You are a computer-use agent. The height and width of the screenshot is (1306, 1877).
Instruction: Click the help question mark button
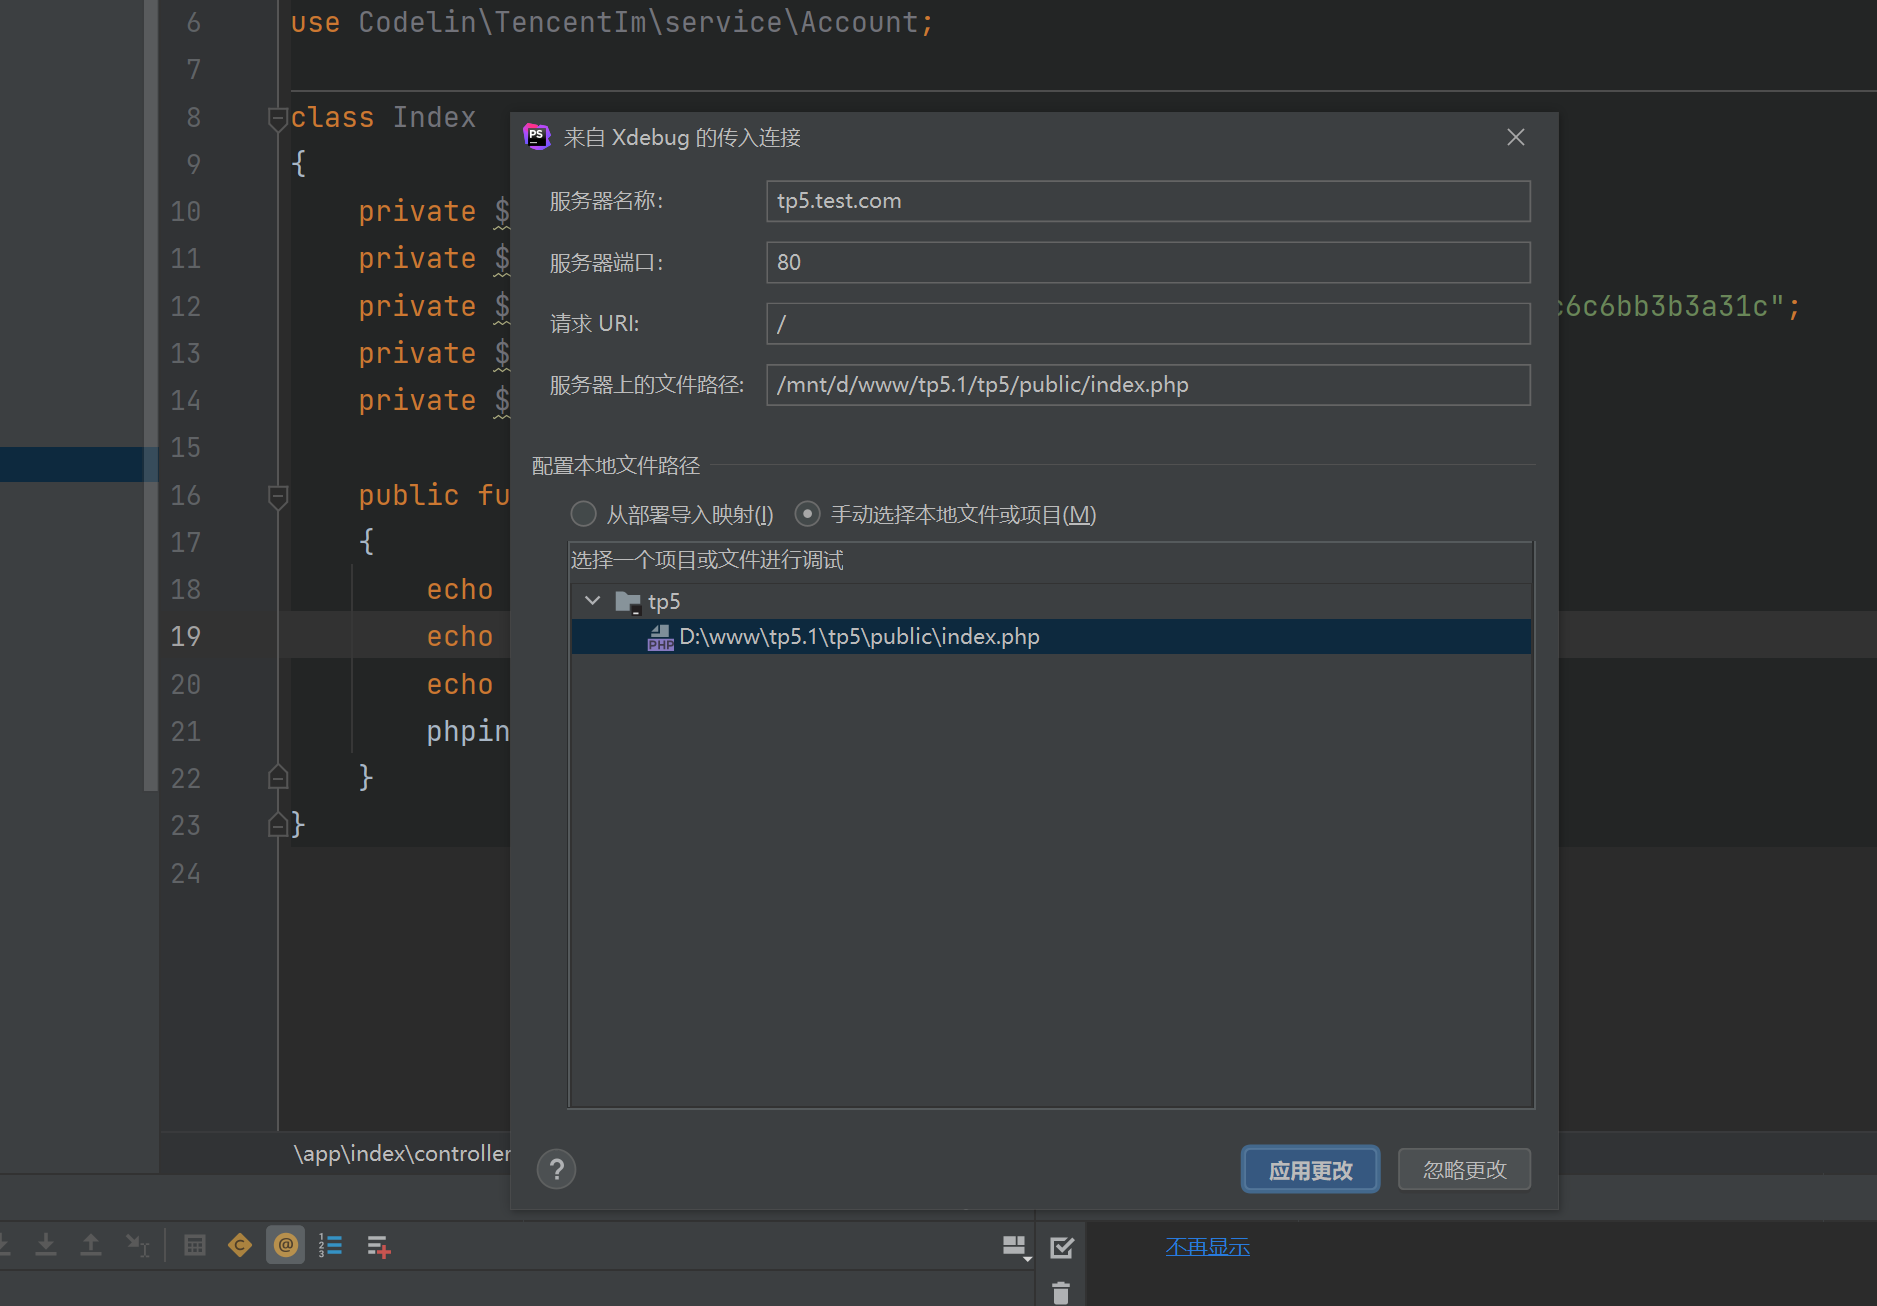point(556,1169)
